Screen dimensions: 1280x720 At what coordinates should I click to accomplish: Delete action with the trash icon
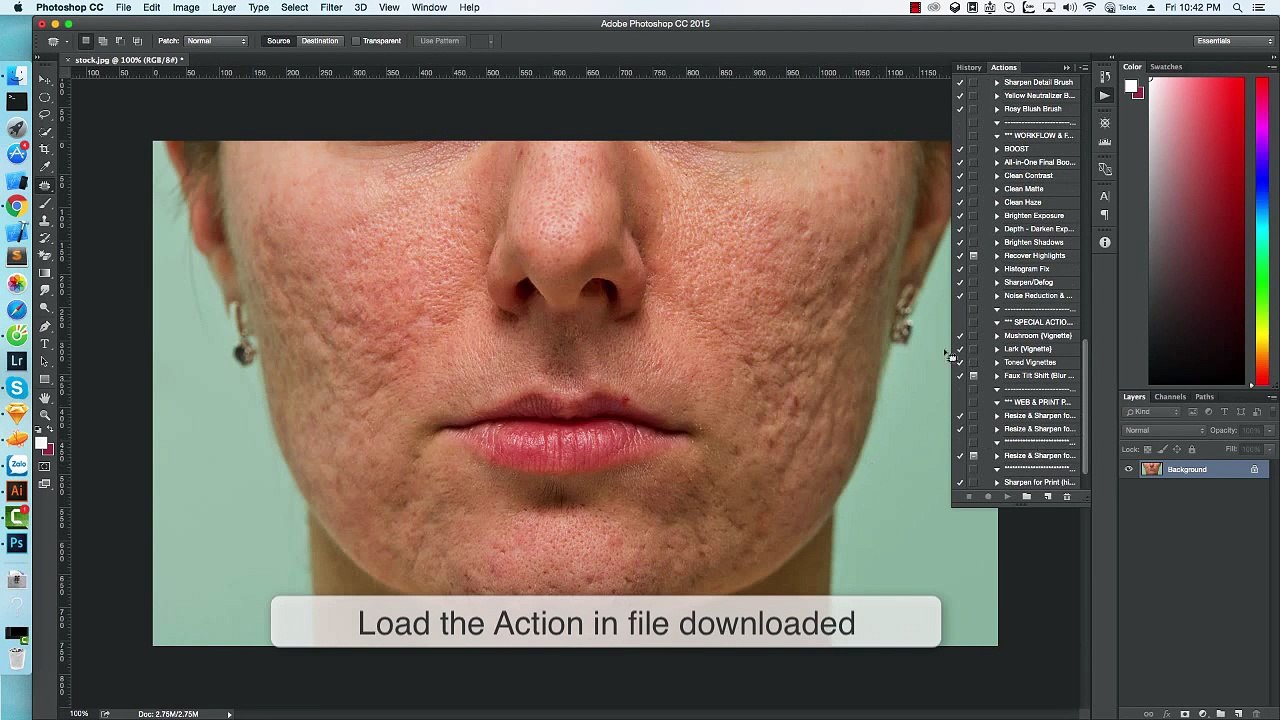pyautogui.click(x=1066, y=497)
